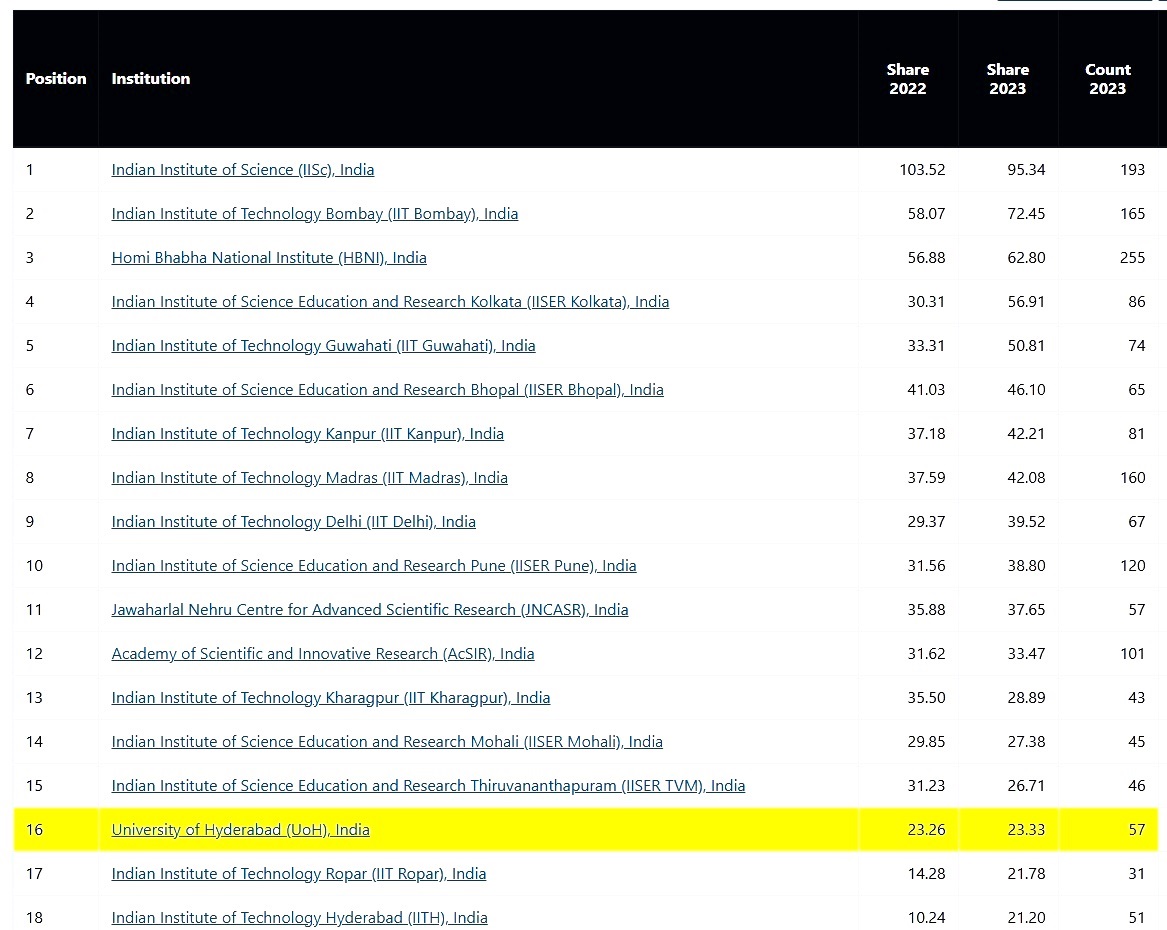Select the Share 2022 value 35.50

coord(927,697)
